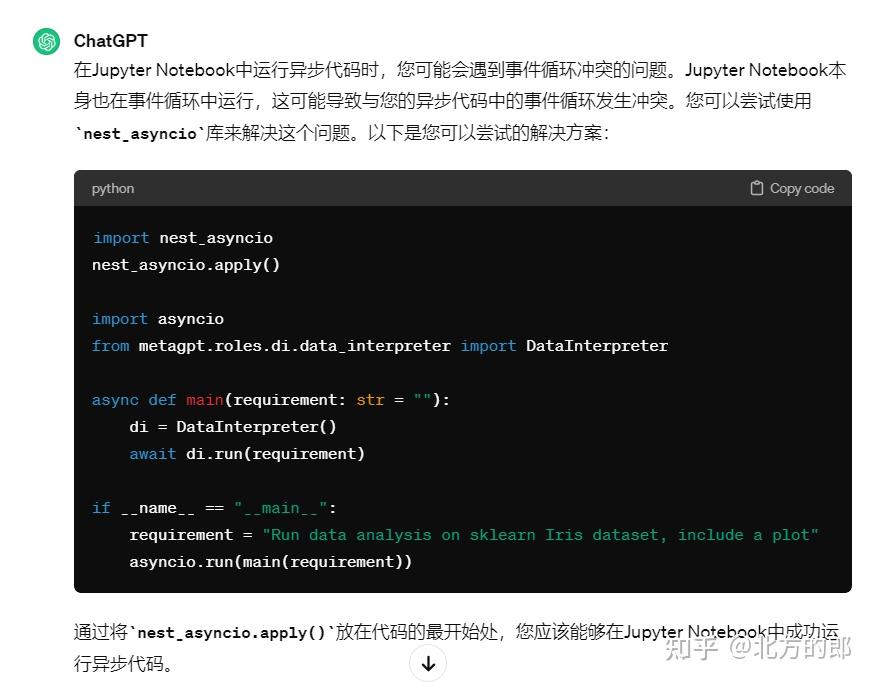This screenshot has width=874, height=682.
Task: Select the python language label
Action: pos(112,188)
